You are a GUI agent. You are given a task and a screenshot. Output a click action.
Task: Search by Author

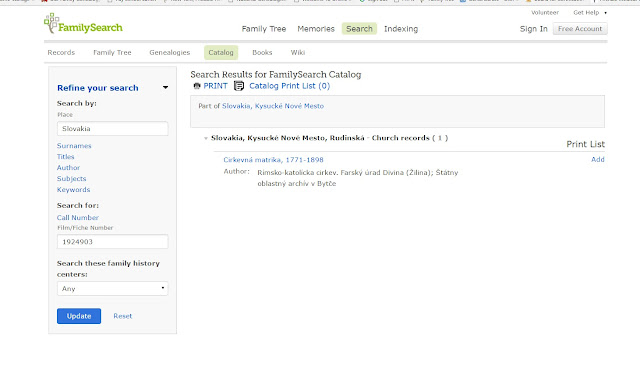68,168
